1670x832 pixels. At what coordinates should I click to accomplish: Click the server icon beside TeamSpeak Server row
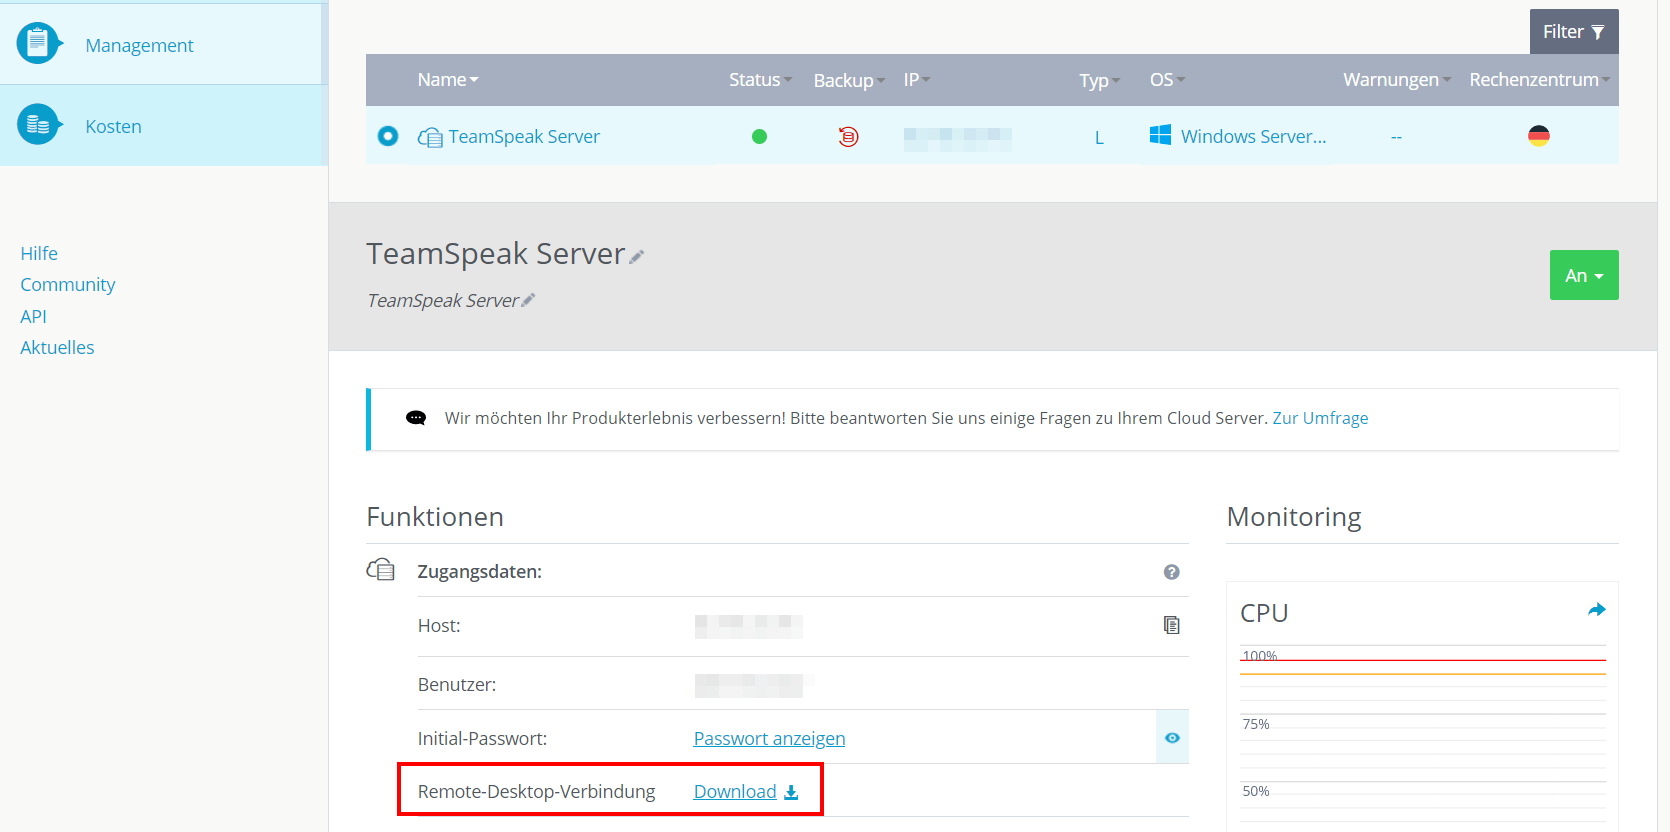point(430,137)
